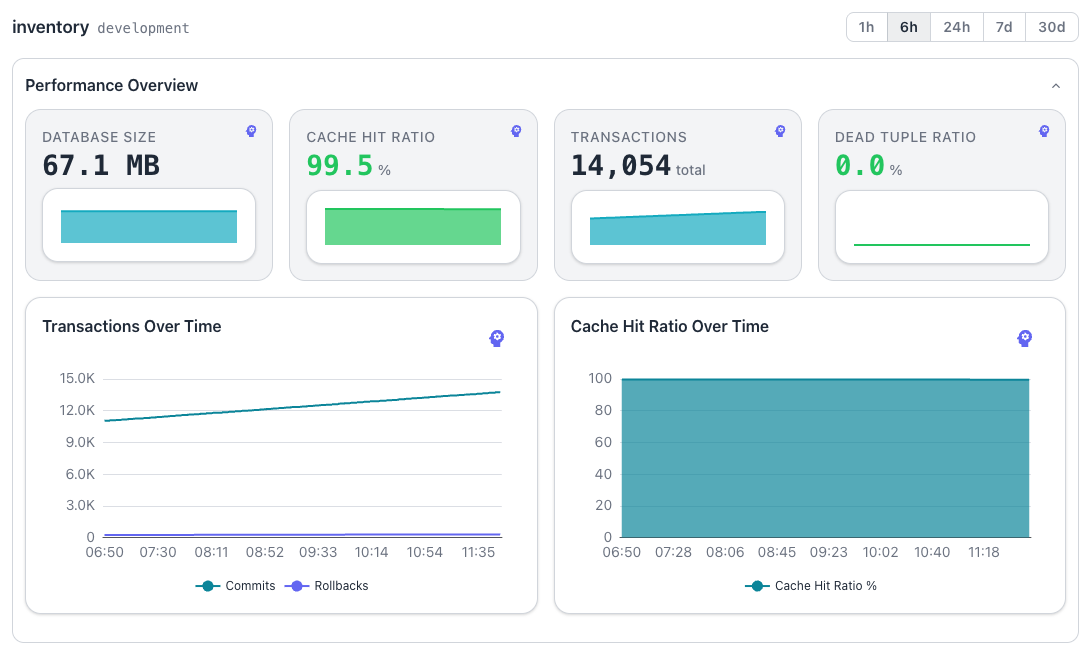
Task: Click the DEAD TUPLE RATIO card label
Action: point(905,137)
